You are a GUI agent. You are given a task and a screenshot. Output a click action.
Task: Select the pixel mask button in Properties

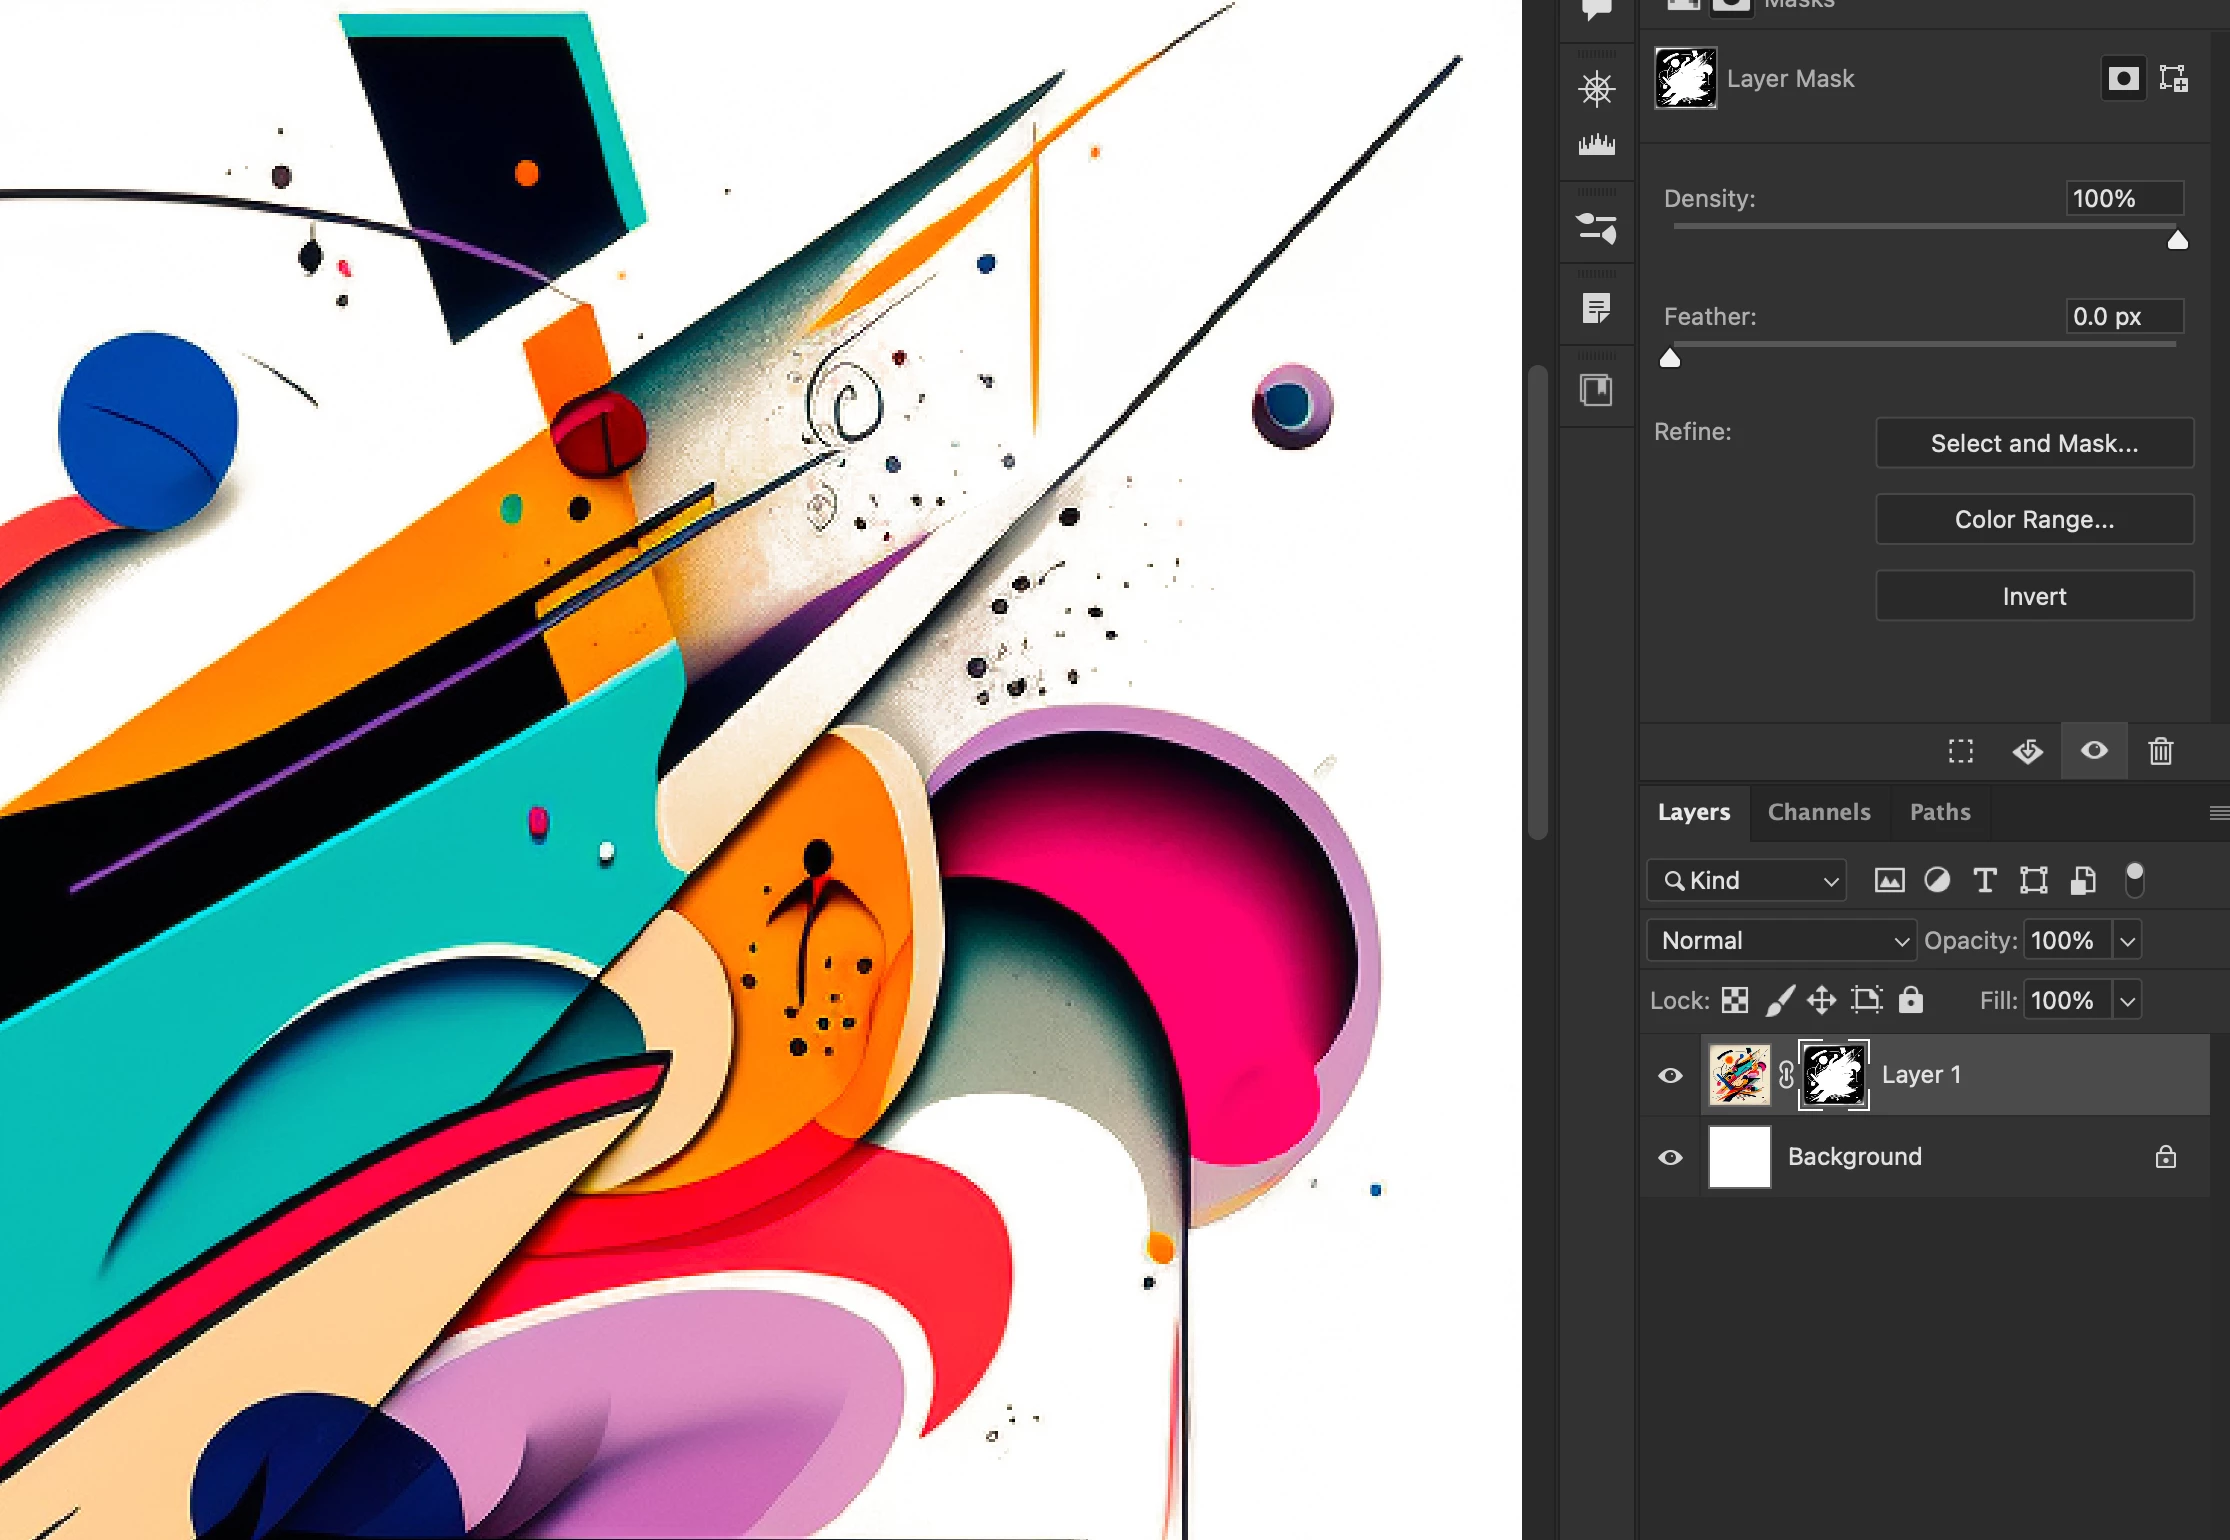[x=2123, y=79]
